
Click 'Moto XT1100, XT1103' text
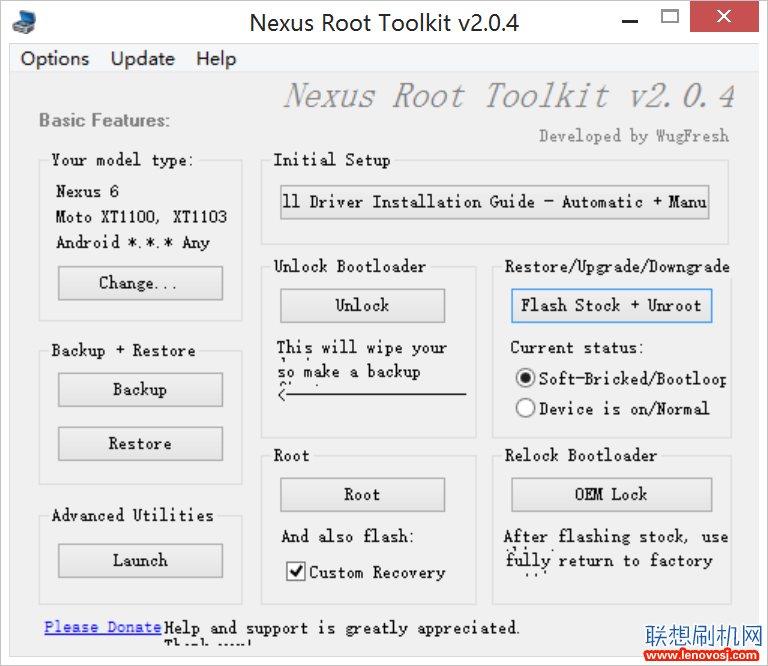tap(141, 217)
